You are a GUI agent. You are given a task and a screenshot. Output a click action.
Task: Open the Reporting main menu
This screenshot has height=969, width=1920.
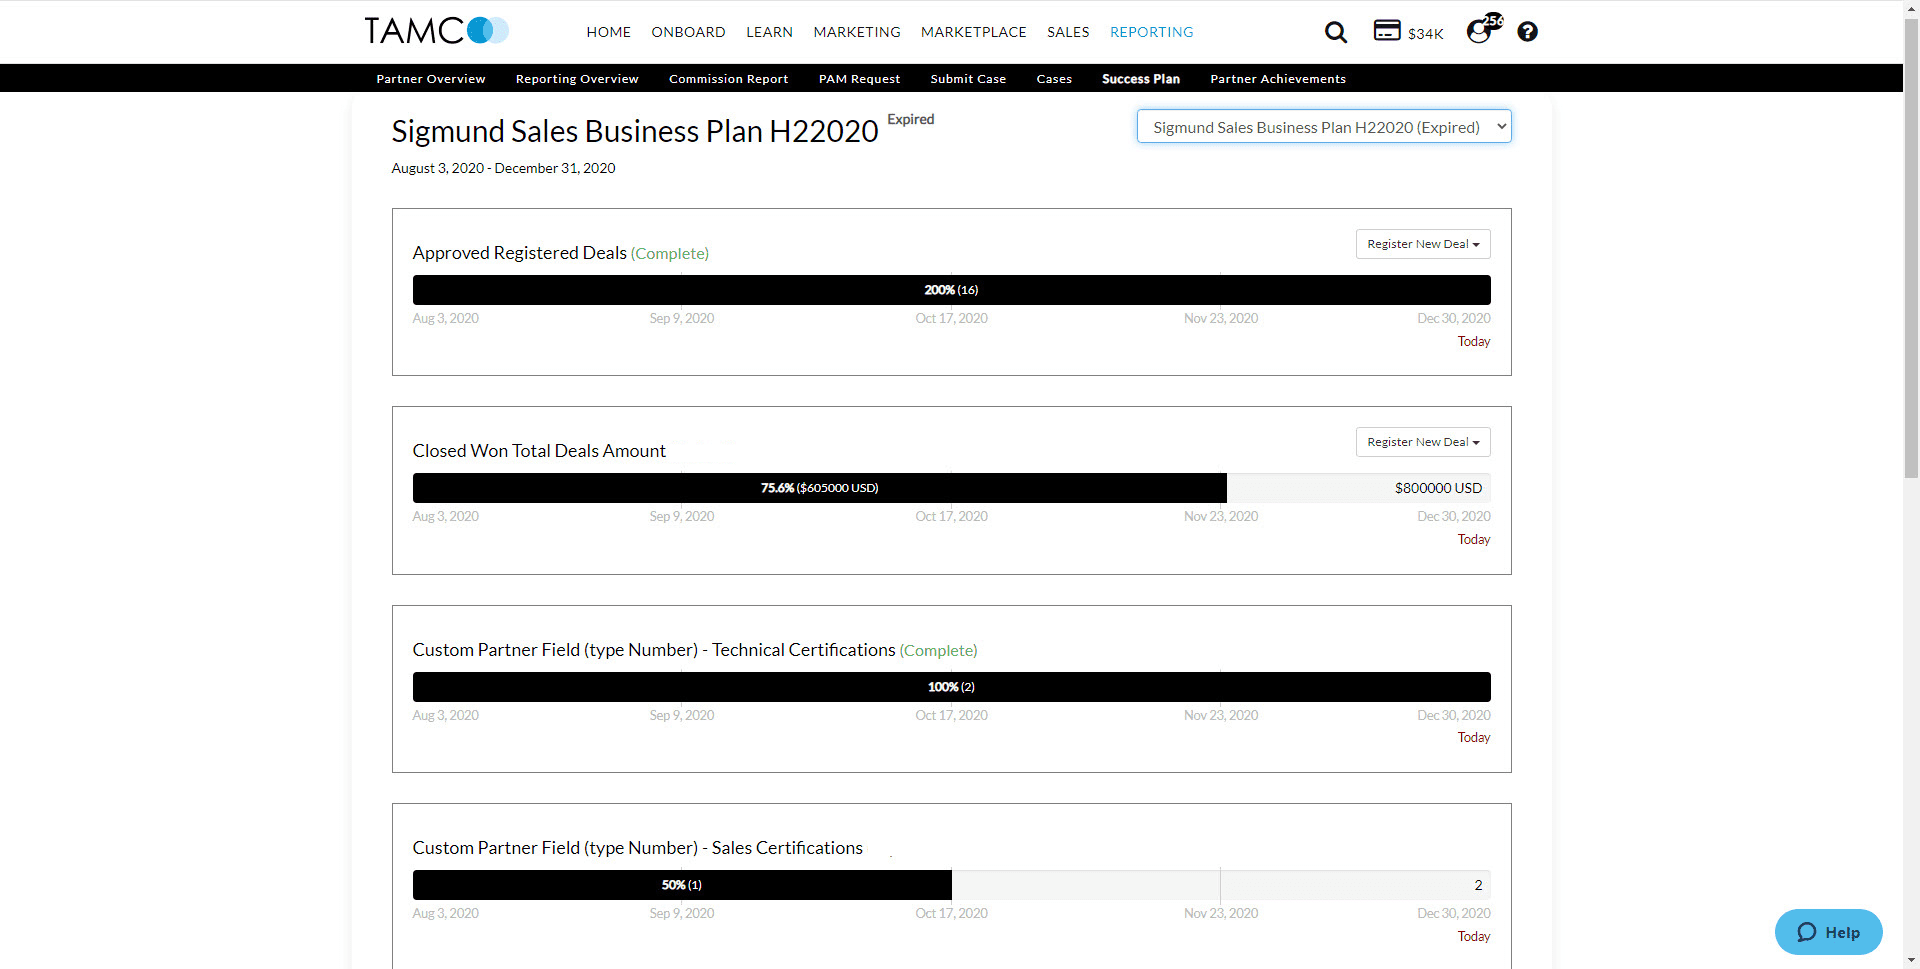point(1151,32)
